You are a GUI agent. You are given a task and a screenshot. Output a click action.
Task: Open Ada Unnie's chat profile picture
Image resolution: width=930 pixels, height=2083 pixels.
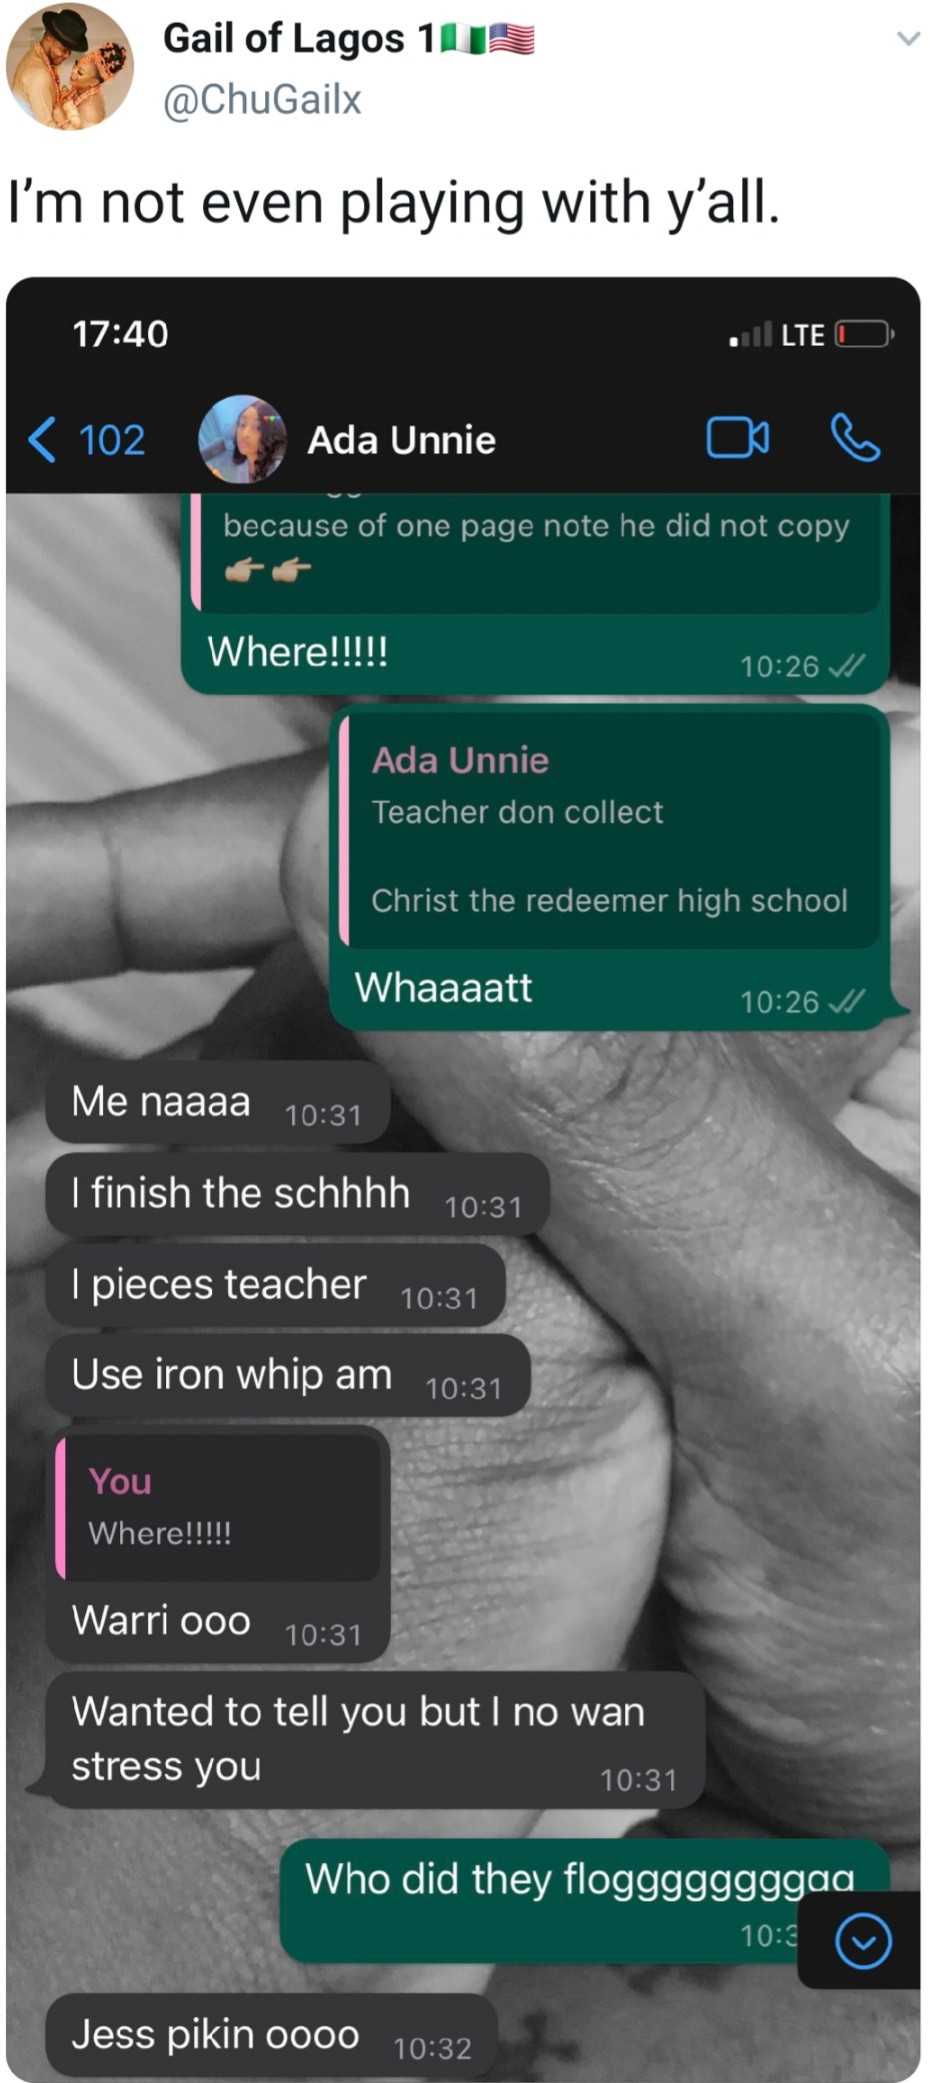coord(242,439)
